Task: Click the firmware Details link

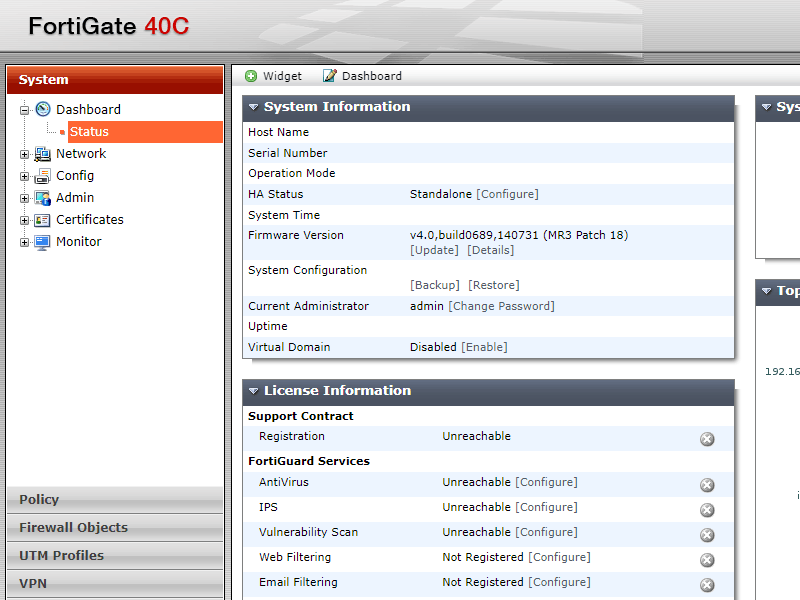Action: (x=491, y=251)
